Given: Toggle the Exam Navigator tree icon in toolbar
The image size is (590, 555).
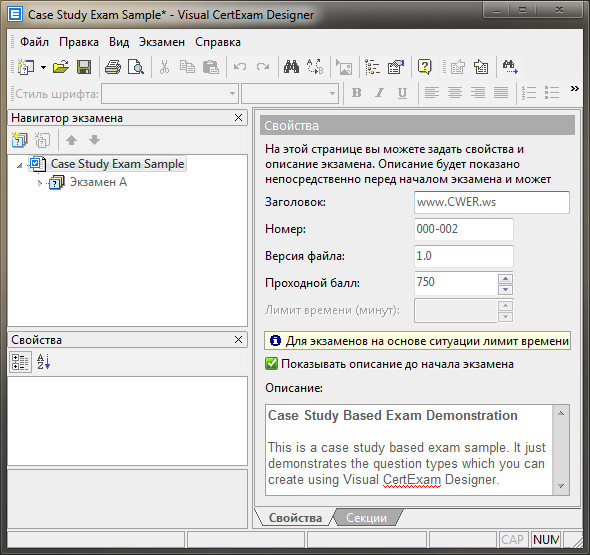Looking at the screenshot, I should 373,67.
